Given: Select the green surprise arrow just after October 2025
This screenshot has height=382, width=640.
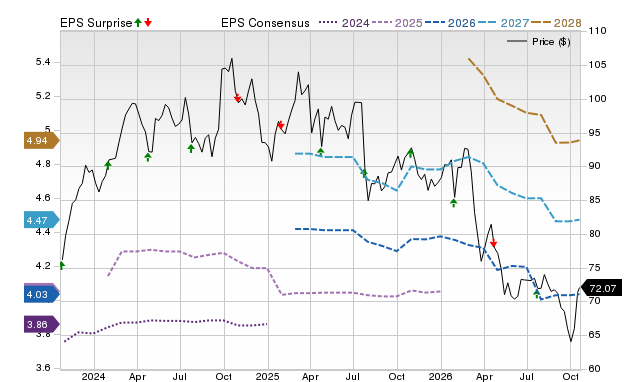Looking at the screenshot, I should point(411,153).
